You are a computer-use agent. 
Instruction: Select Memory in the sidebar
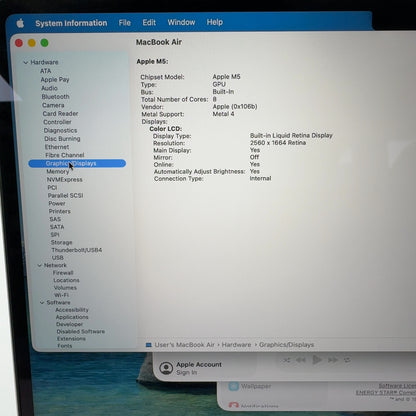58,171
